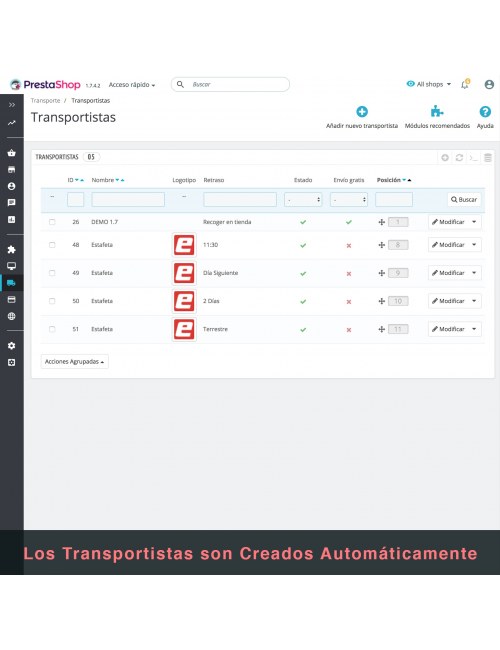Open All shops selector dropdown
The image size is (500, 650).
coord(429,84)
